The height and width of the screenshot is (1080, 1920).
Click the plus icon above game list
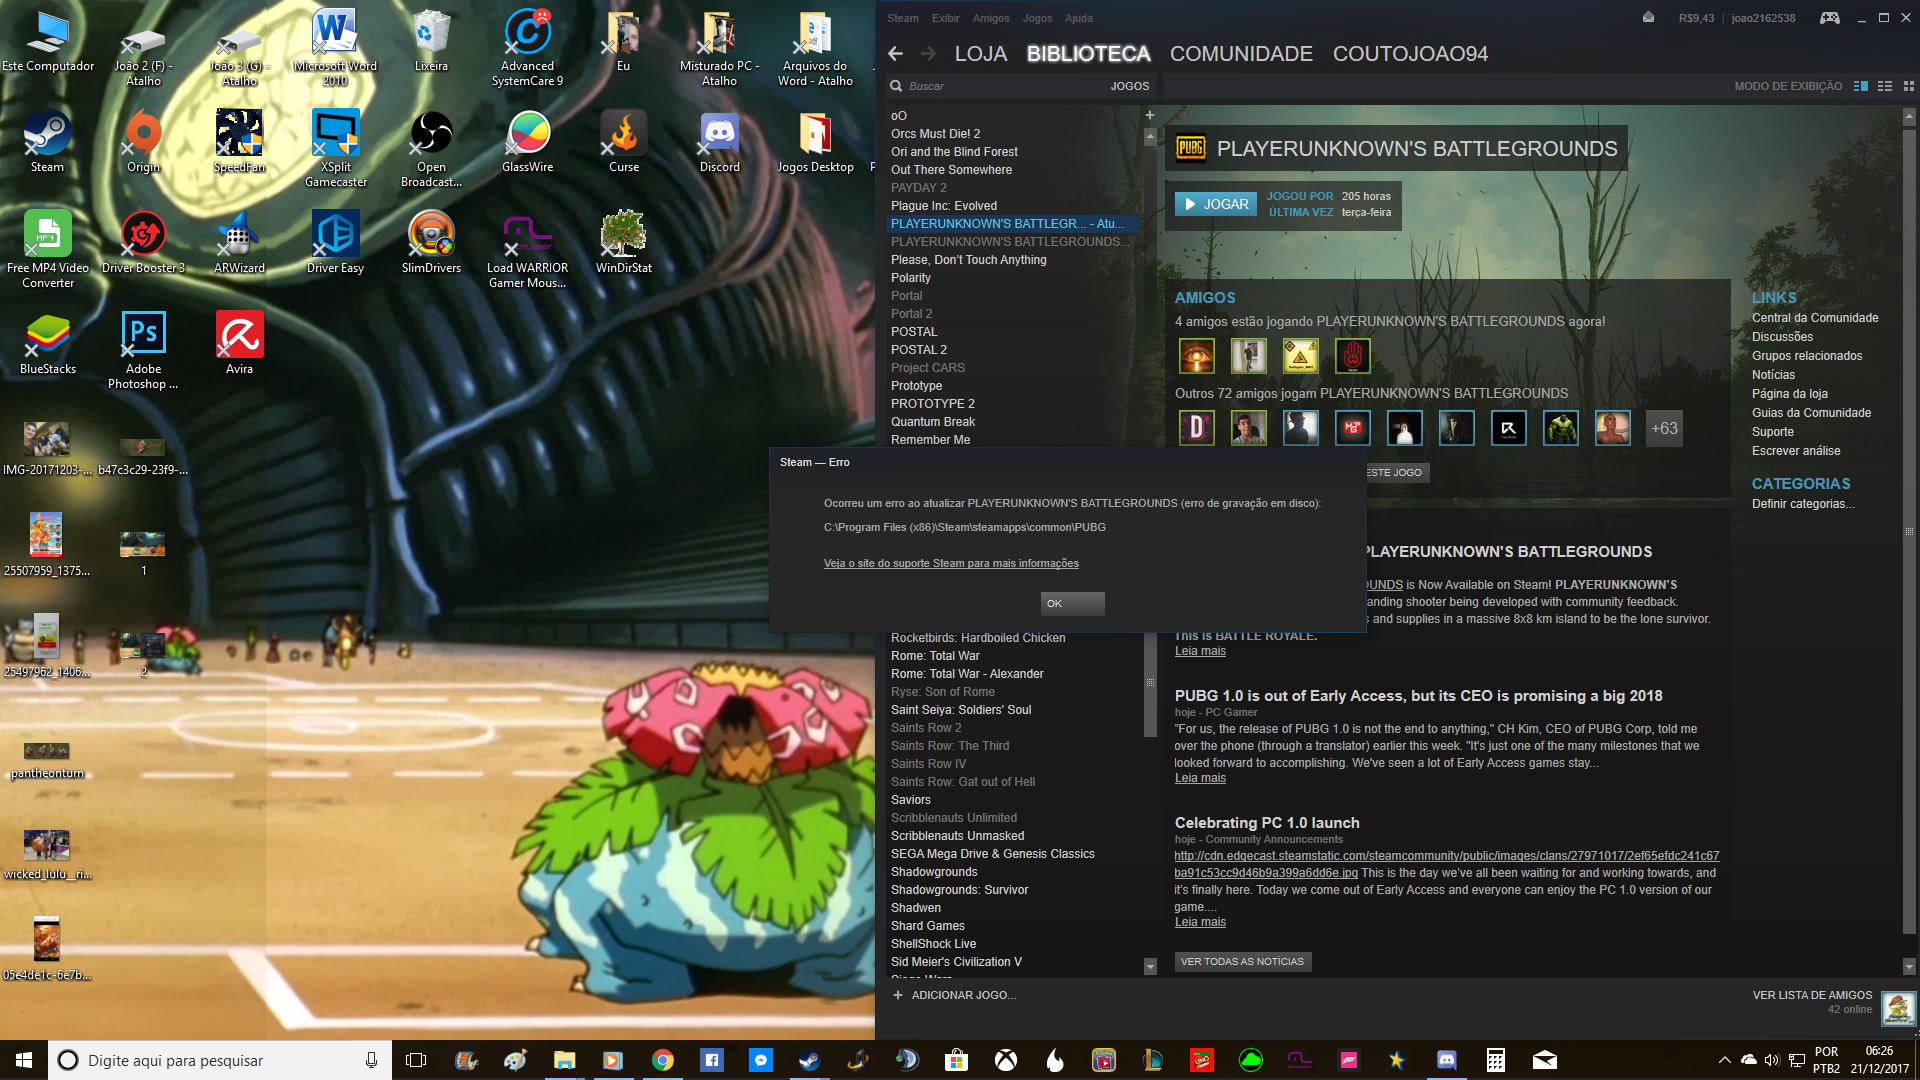pyautogui.click(x=1150, y=115)
